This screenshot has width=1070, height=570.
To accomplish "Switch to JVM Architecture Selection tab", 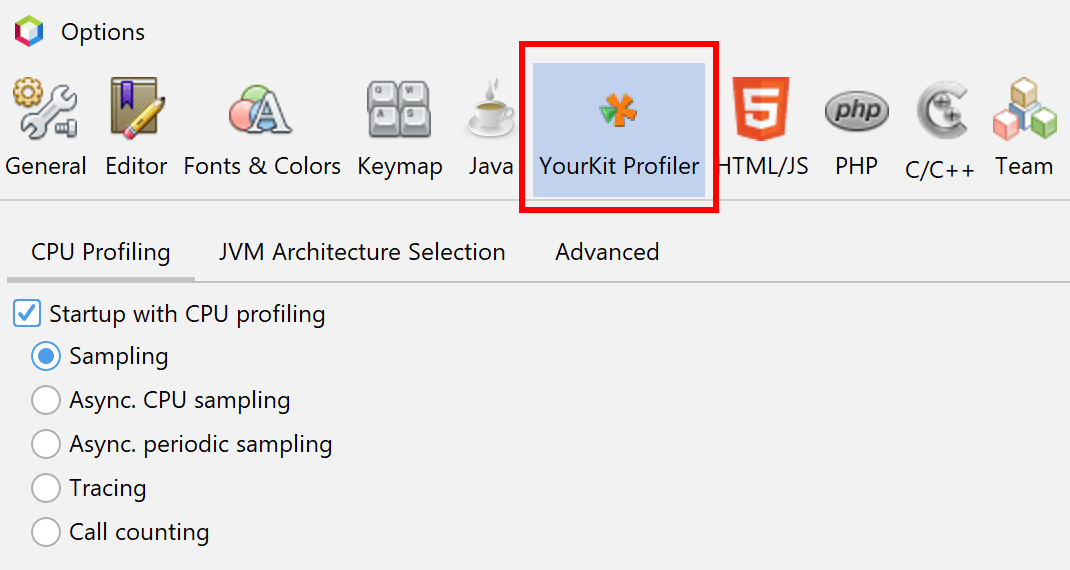I will coord(362,253).
